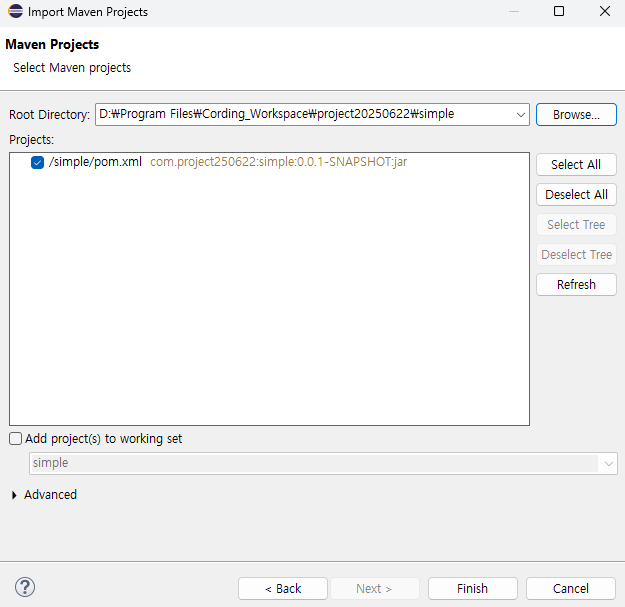Screen dimensions: 625x607
Task: Enable Add project(s) to working set
Action: click(x=16, y=439)
